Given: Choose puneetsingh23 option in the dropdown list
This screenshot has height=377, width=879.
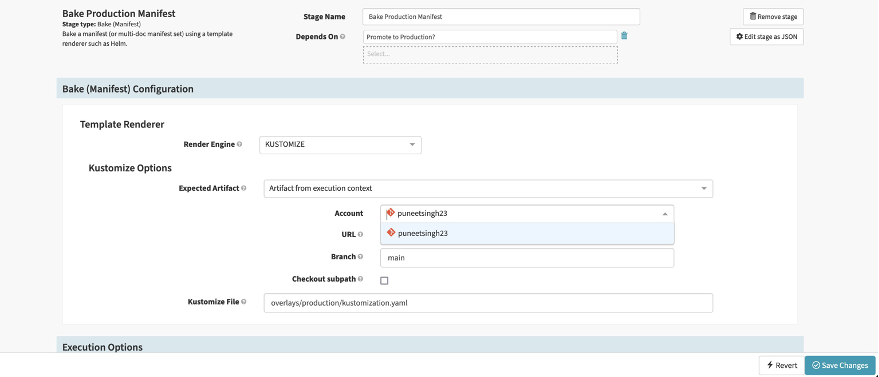Looking at the screenshot, I should tap(527, 234).
